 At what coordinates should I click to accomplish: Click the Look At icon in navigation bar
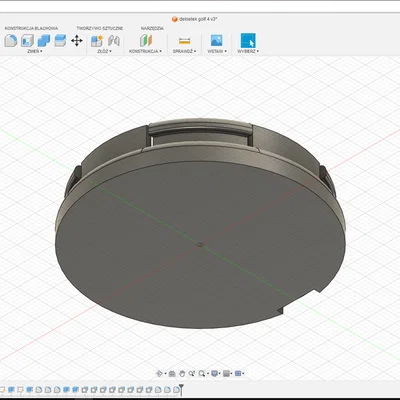tap(172, 373)
